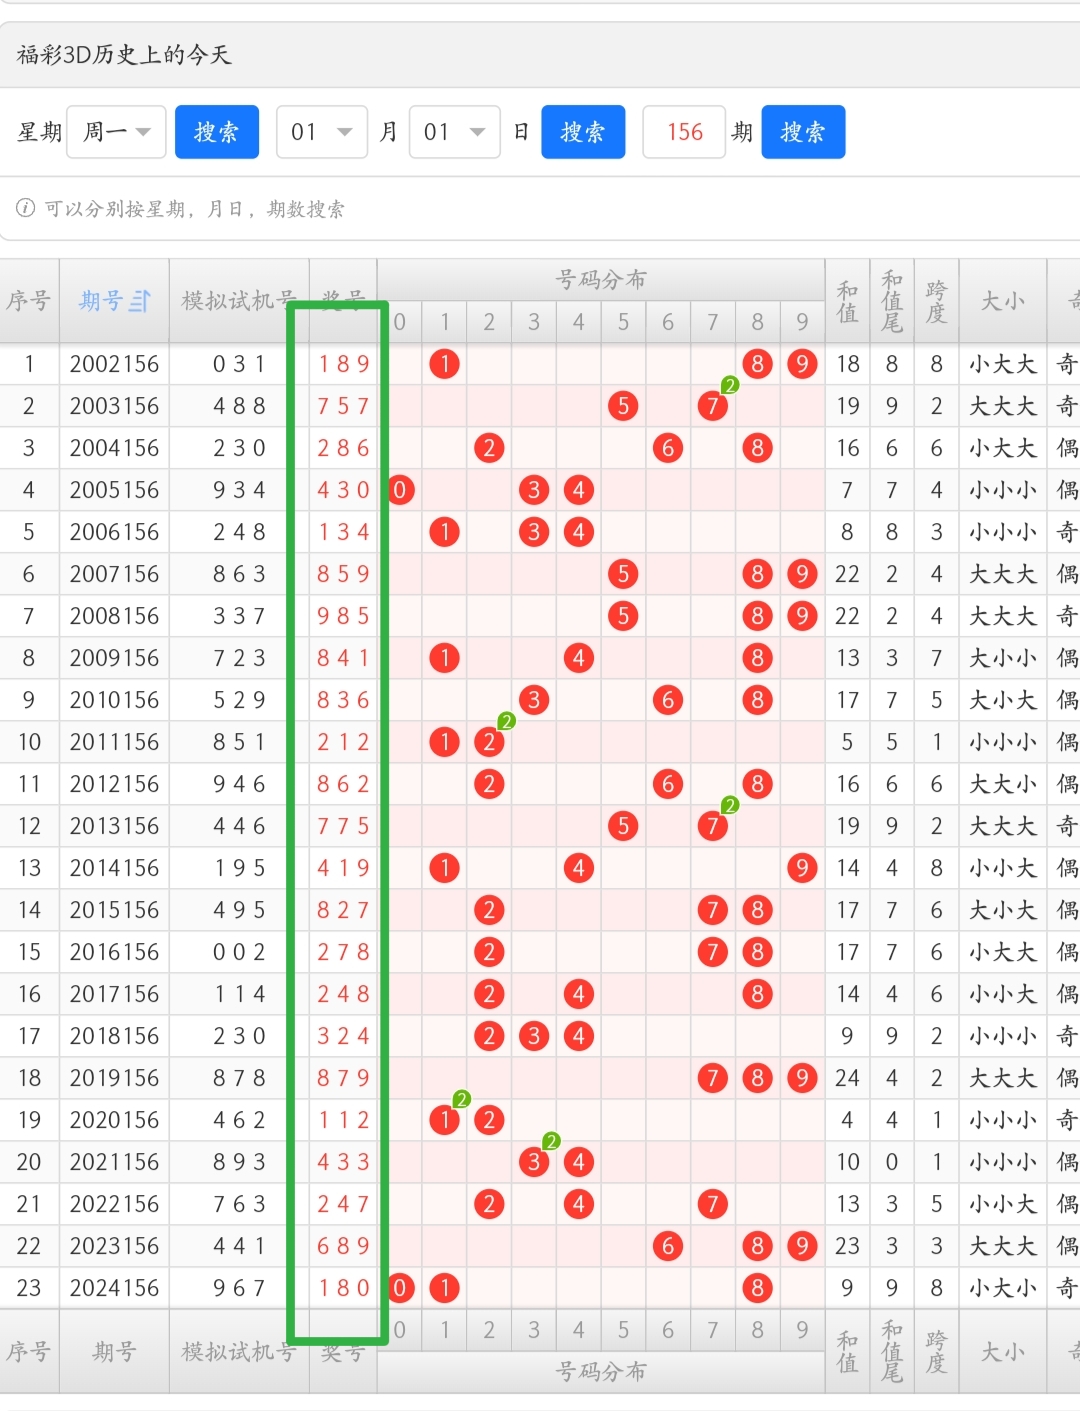
Task: Select issue number 2005156
Action: tap(114, 490)
